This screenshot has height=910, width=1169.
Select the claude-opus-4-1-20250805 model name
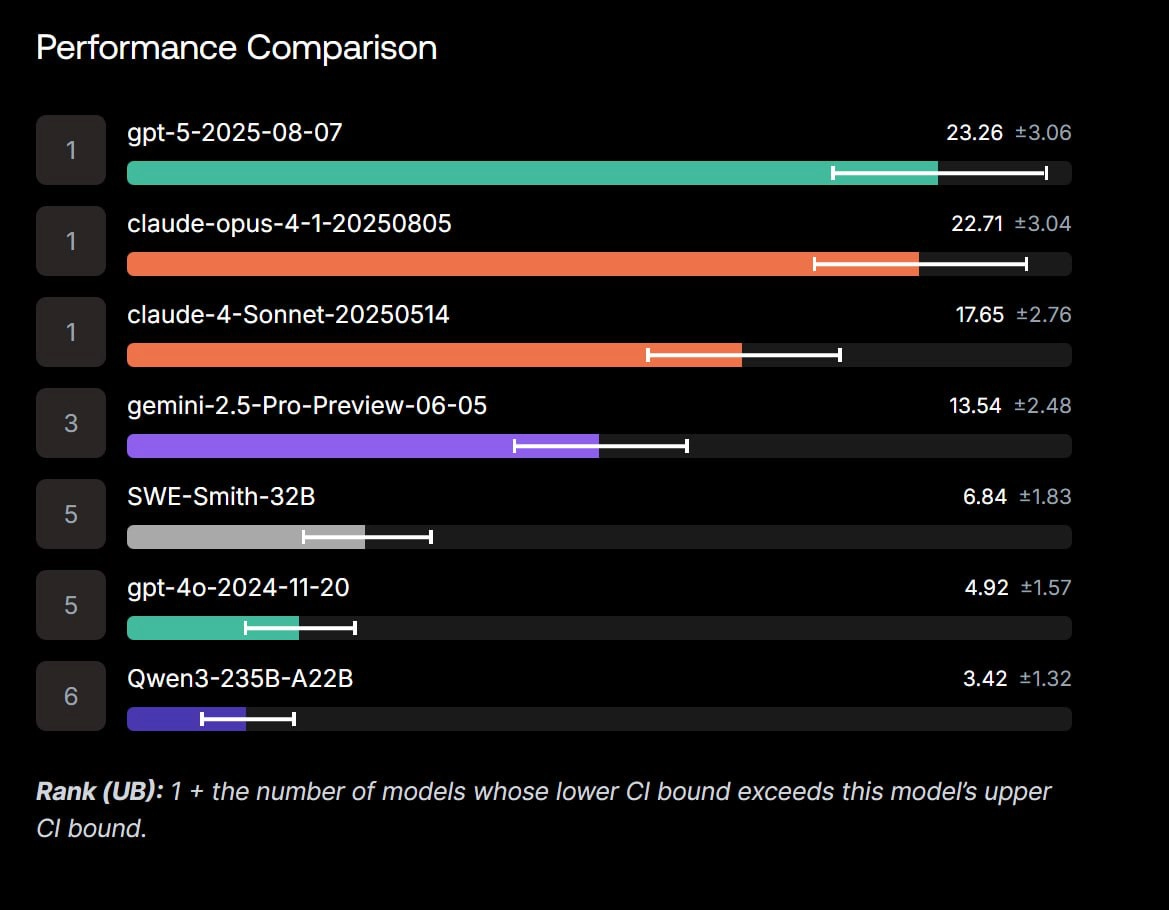click(289, 223)
